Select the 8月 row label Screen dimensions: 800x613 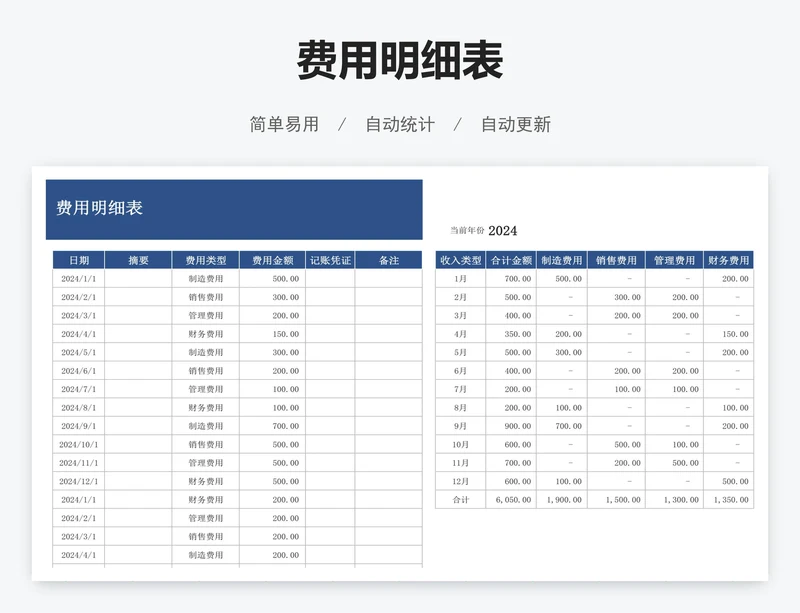point(460,407)
